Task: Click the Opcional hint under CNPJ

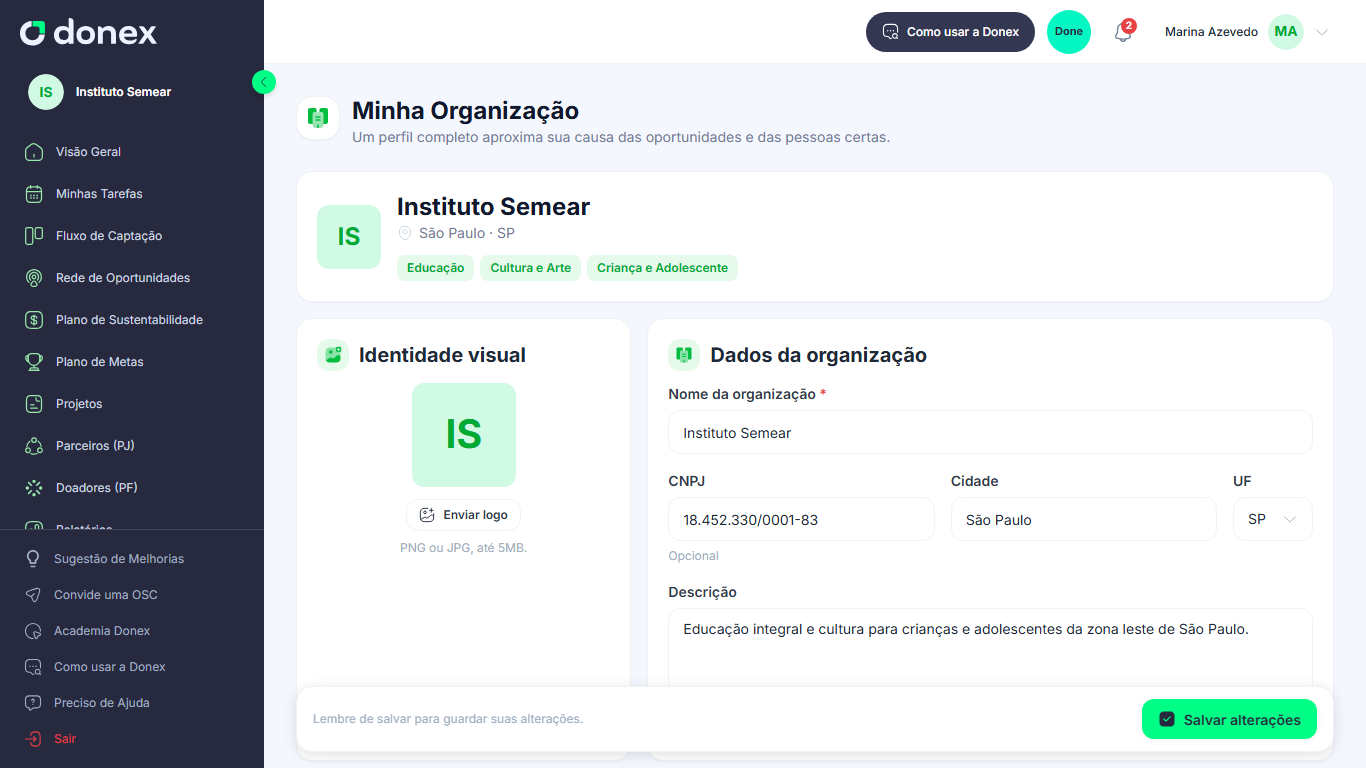Action: [693, 556]
